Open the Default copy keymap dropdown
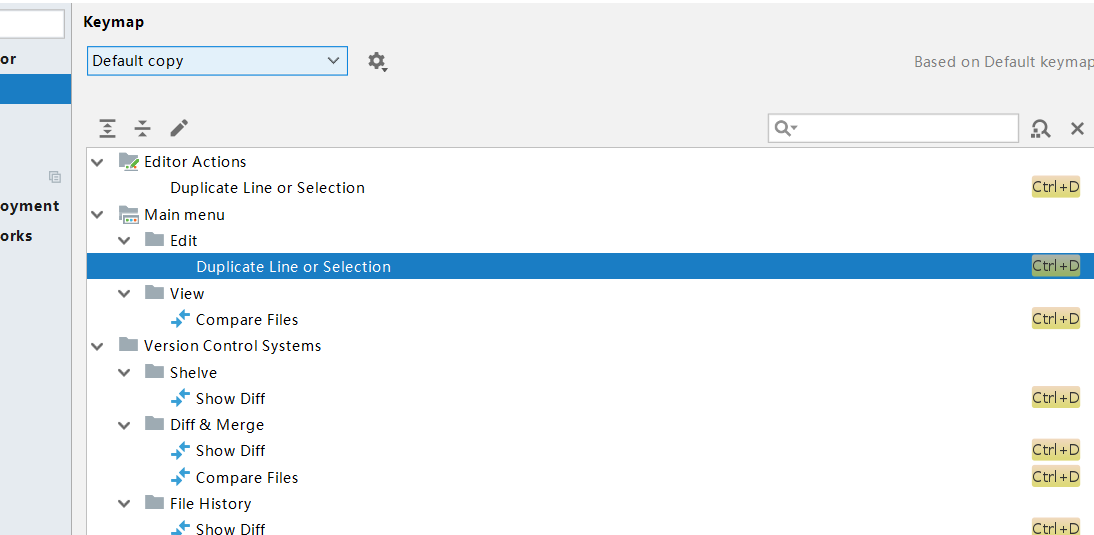The width and height of the screenshot is (1094, 535). point(217,61)
